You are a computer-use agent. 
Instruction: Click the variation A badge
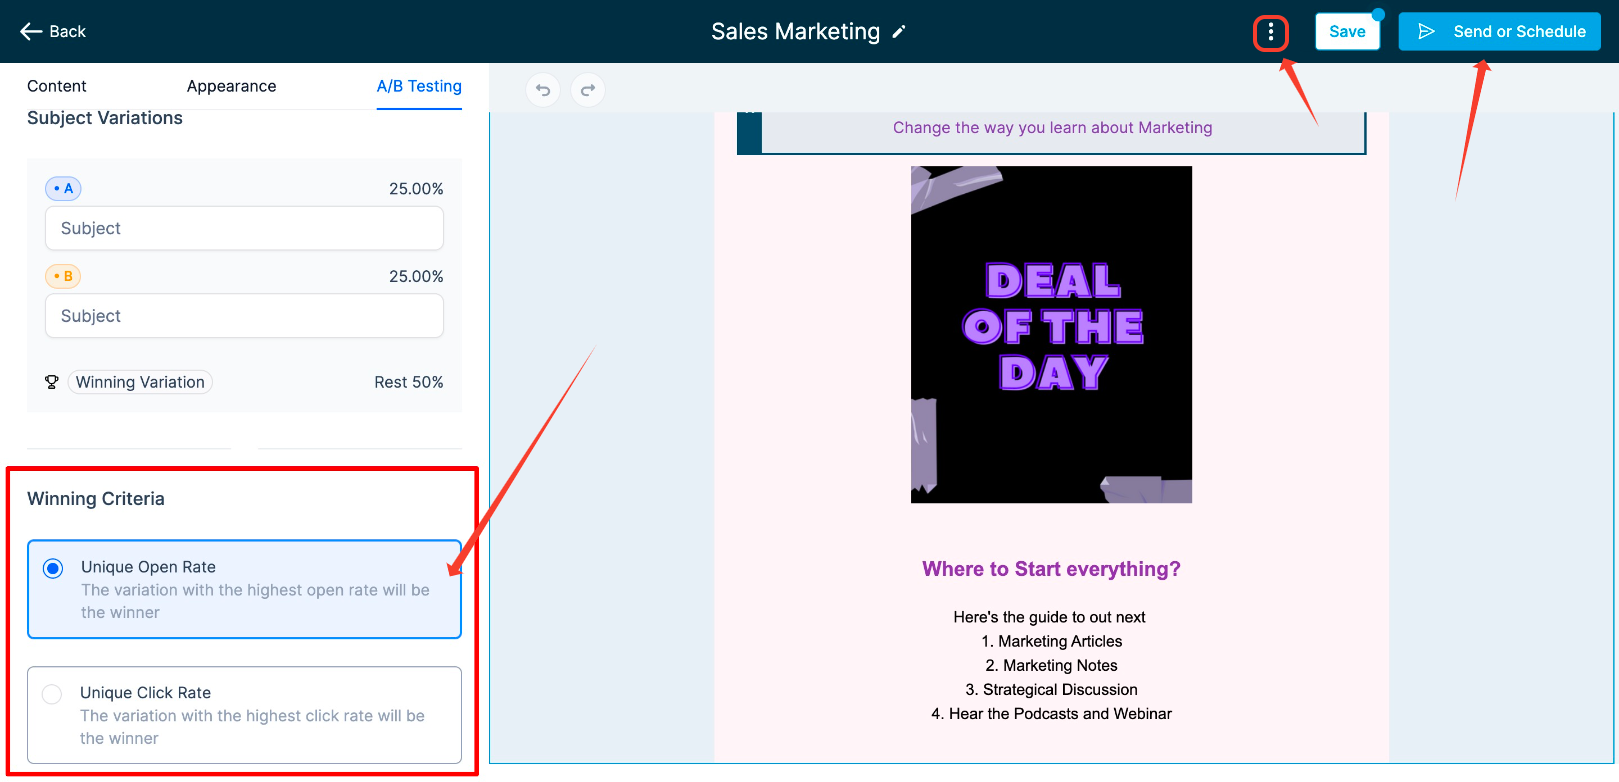63,188
